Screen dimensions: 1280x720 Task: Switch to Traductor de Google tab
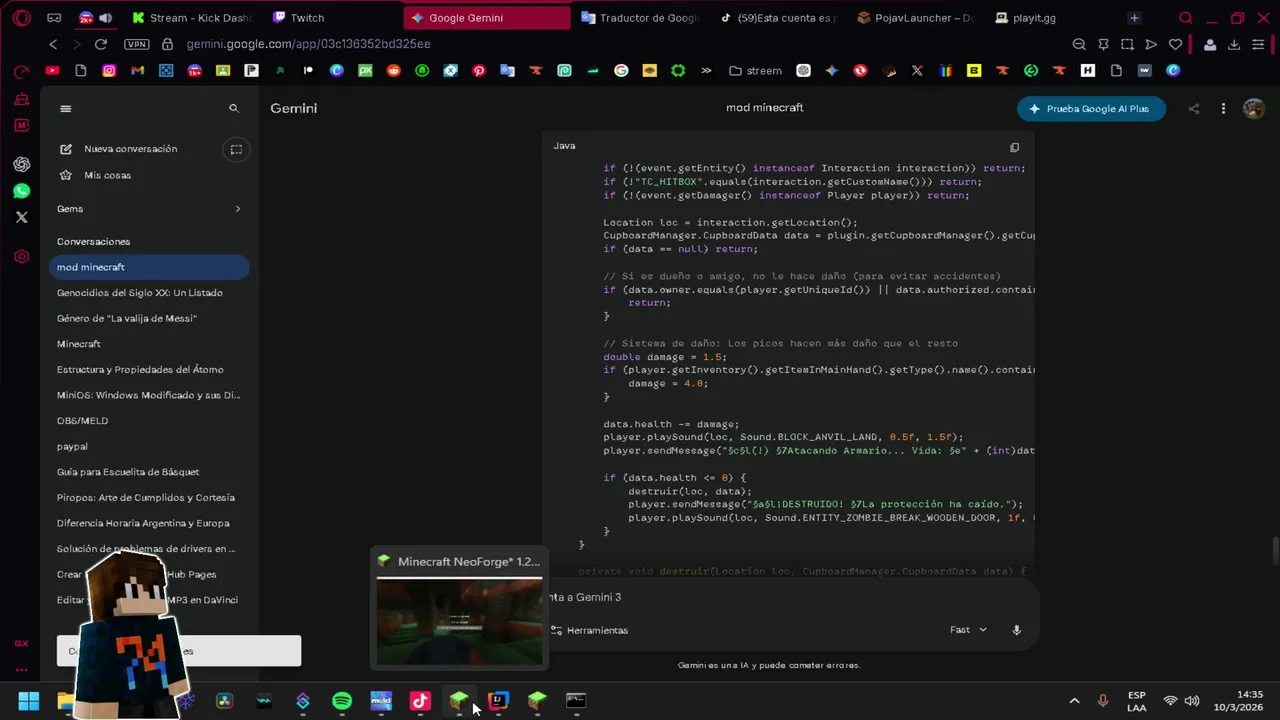[x=640, y=18]
